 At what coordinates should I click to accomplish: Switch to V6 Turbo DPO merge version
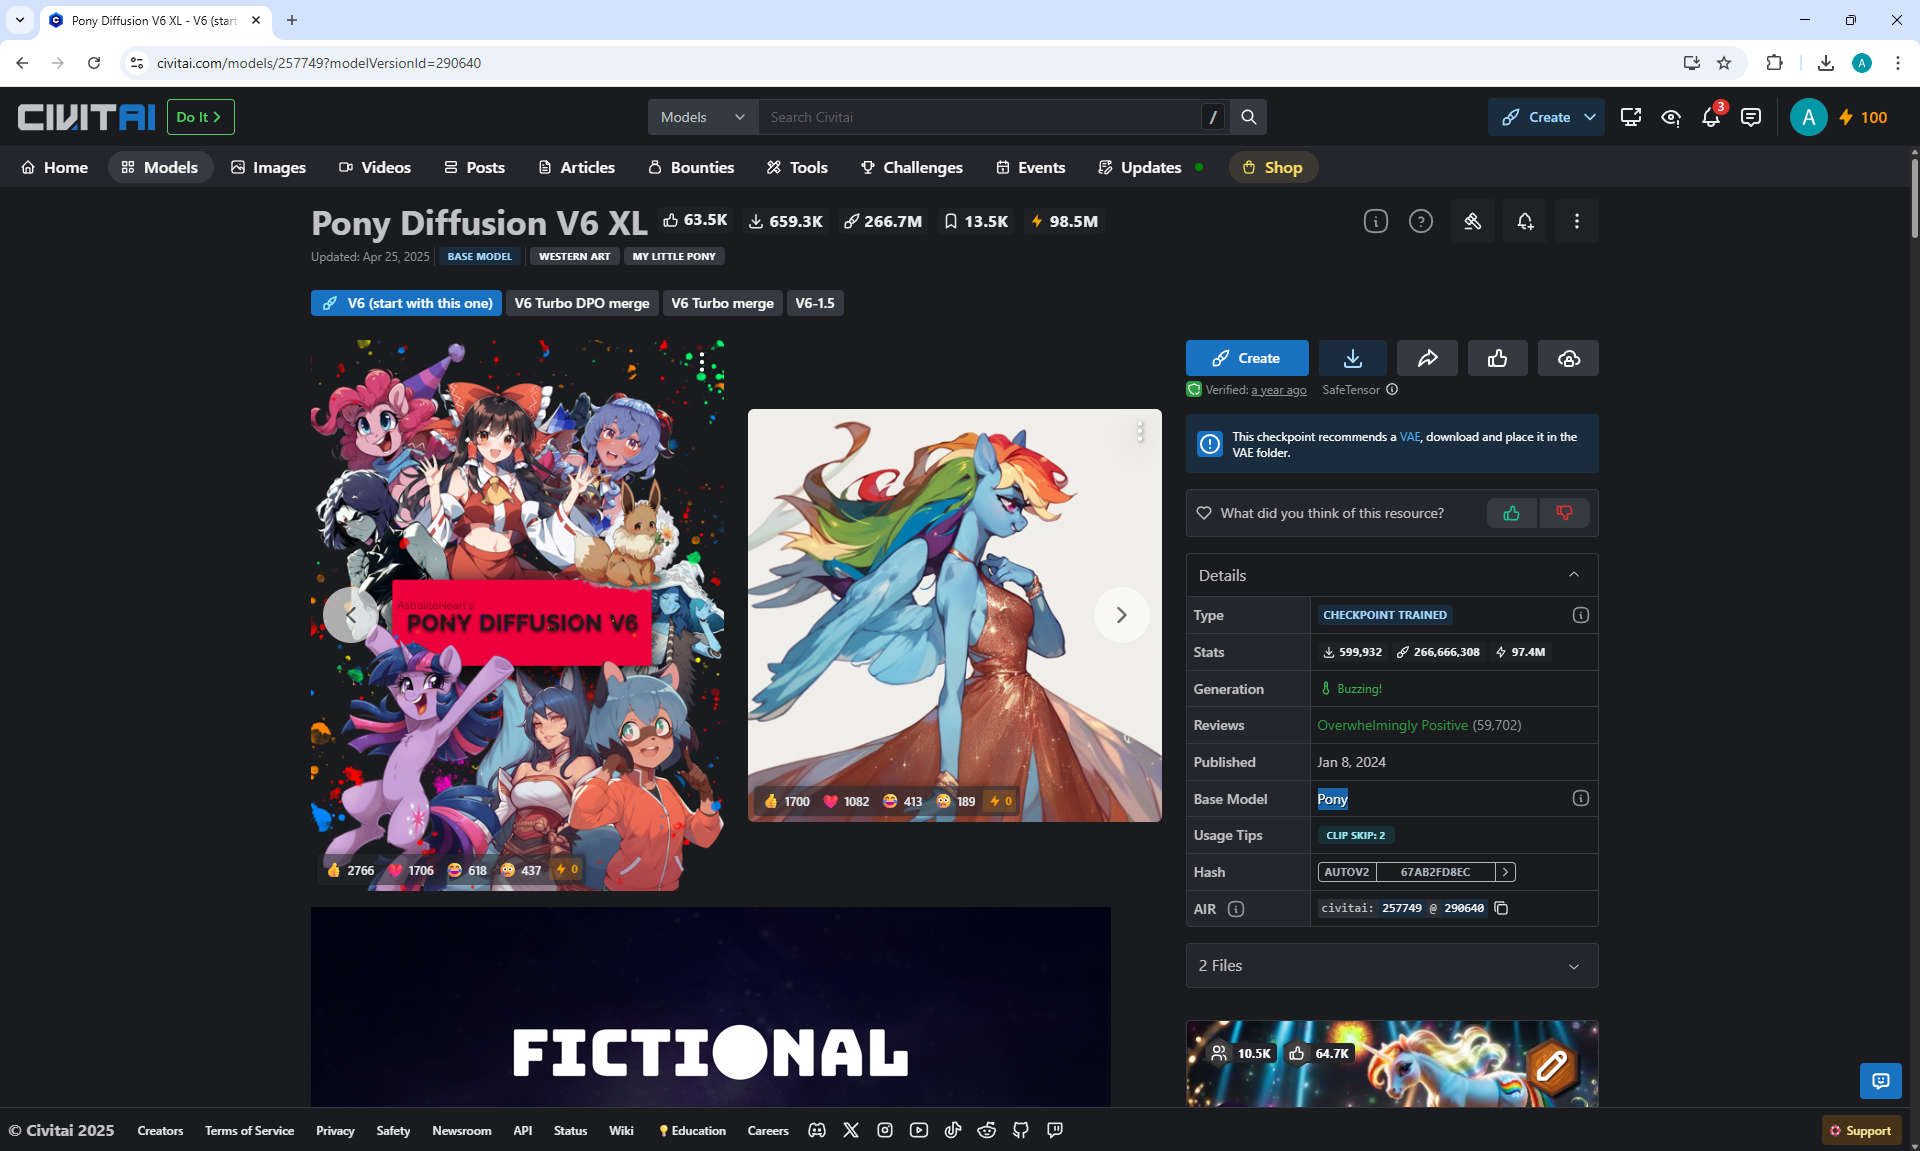point(581,303)
